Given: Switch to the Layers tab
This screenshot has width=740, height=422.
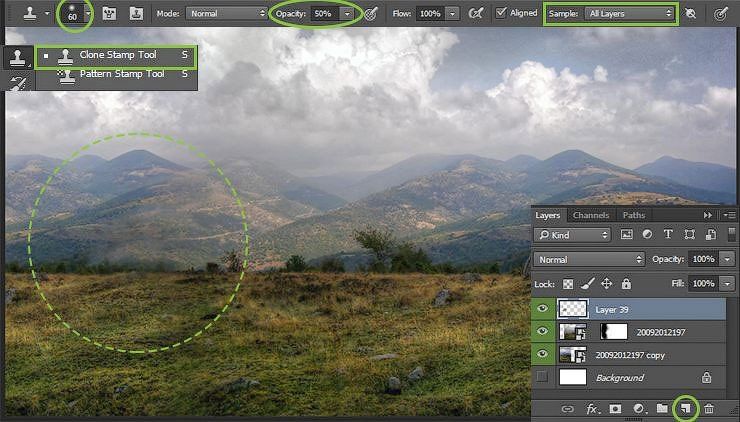Looking at the screenshot, I should [547, 215].
